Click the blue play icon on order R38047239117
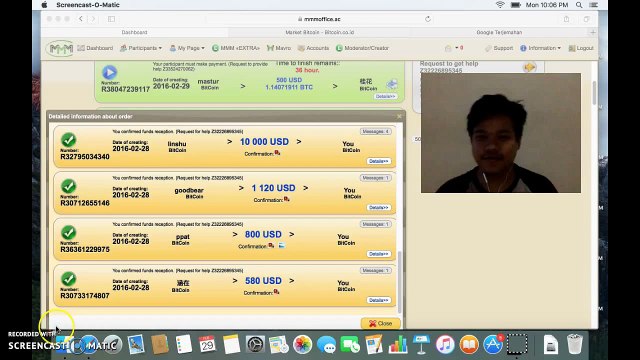The height and width of the screenshot is (360, 640). [109, 72]
